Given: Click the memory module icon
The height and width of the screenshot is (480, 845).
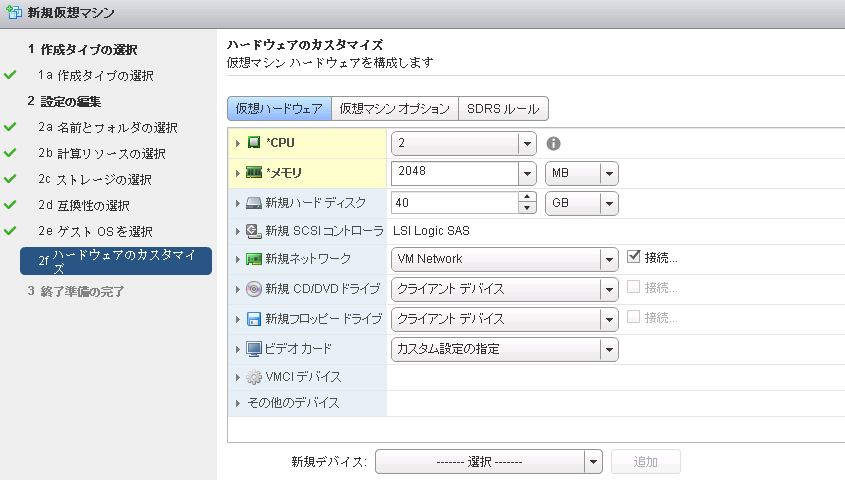Looking at the screenshot, I should coord(254,173).
